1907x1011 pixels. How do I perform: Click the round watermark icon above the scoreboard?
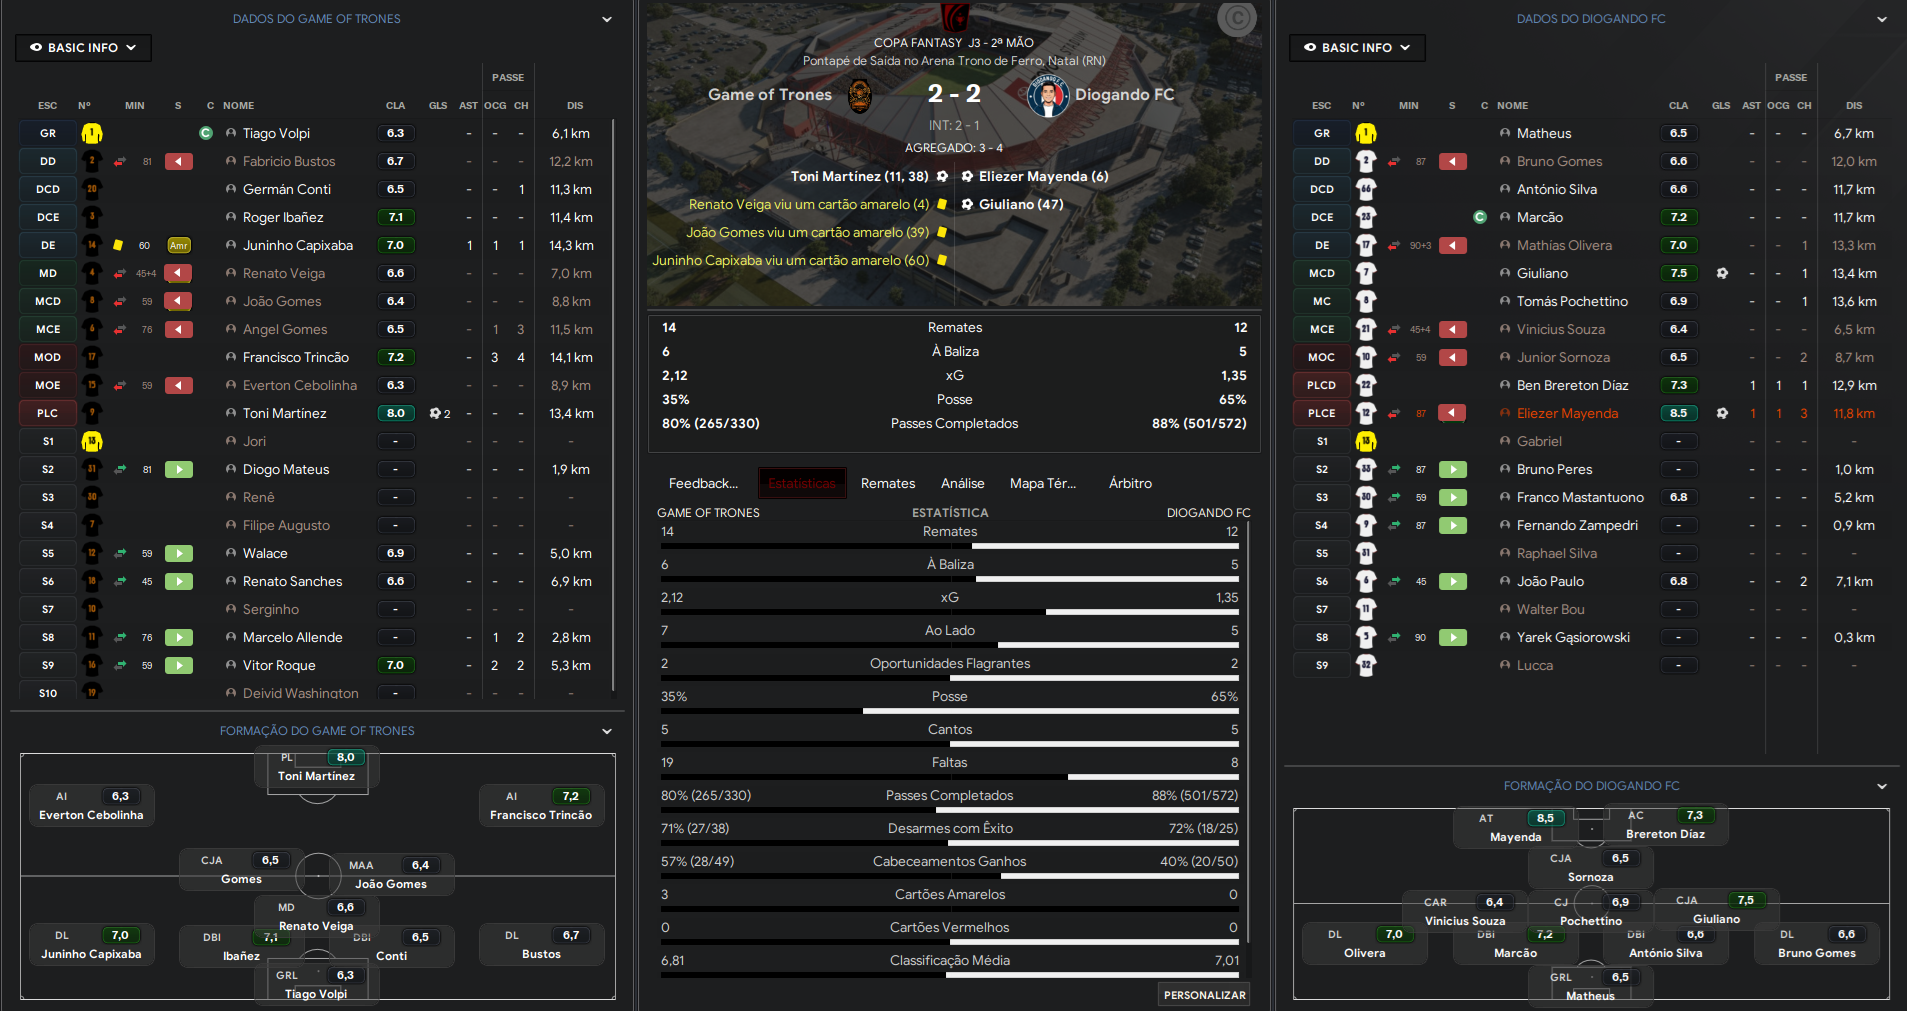tap(1237, 18)
